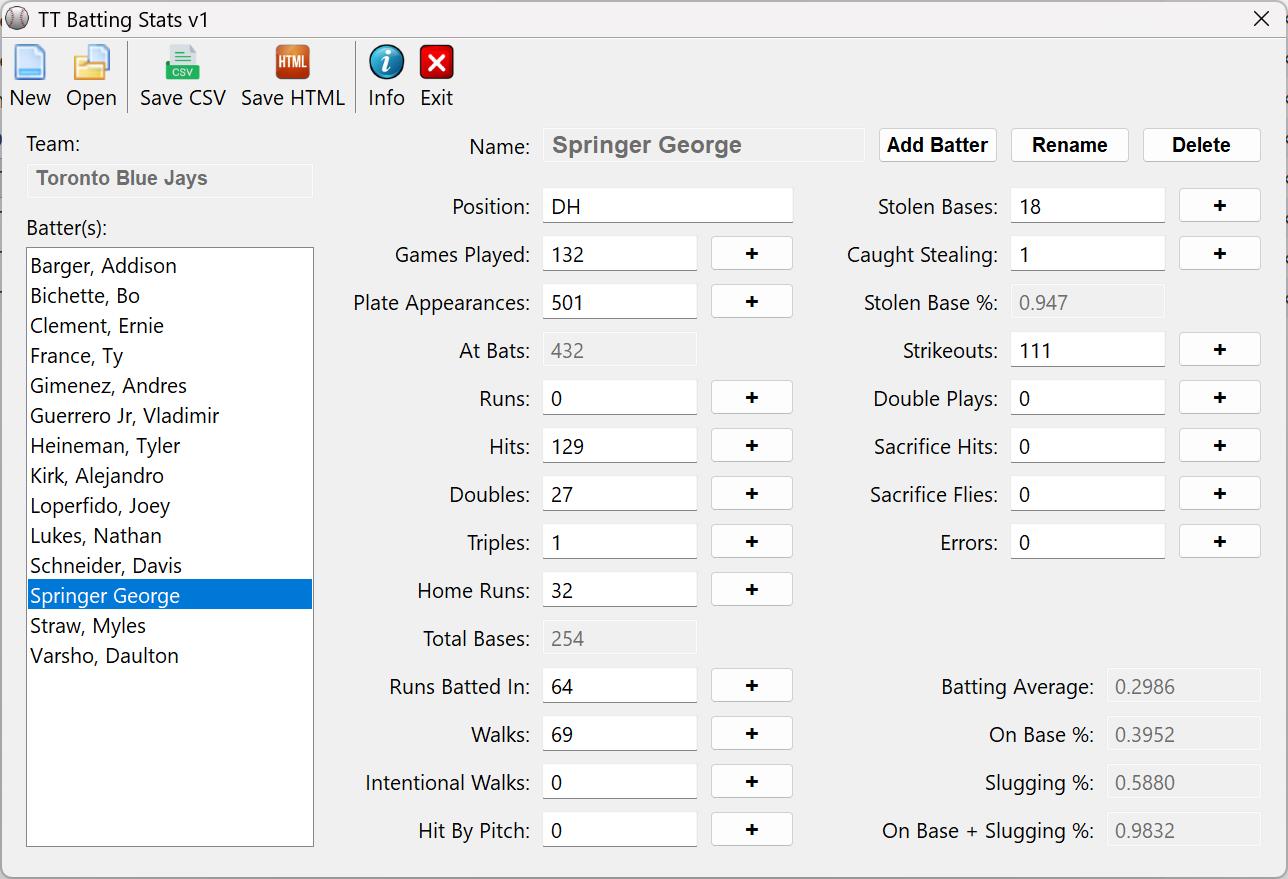Rename the selected batter
Viewport: 1288px width, 879px height.
[1069, 145]
